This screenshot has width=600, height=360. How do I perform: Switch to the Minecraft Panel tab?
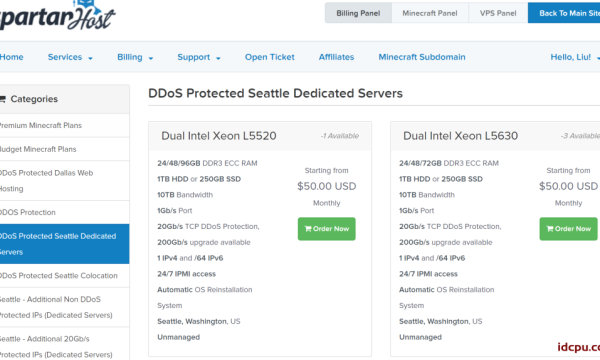tap(430, 13)
